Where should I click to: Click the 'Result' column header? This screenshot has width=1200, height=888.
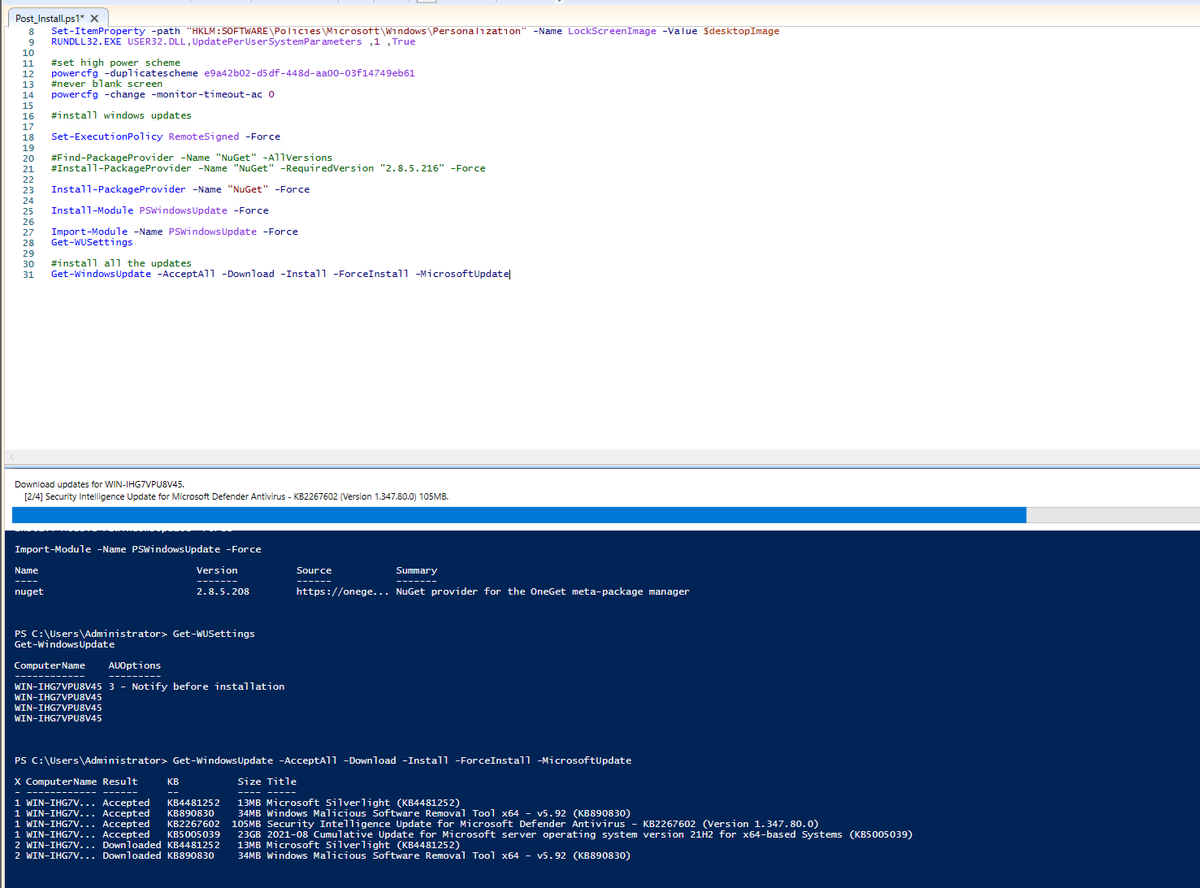120,781
